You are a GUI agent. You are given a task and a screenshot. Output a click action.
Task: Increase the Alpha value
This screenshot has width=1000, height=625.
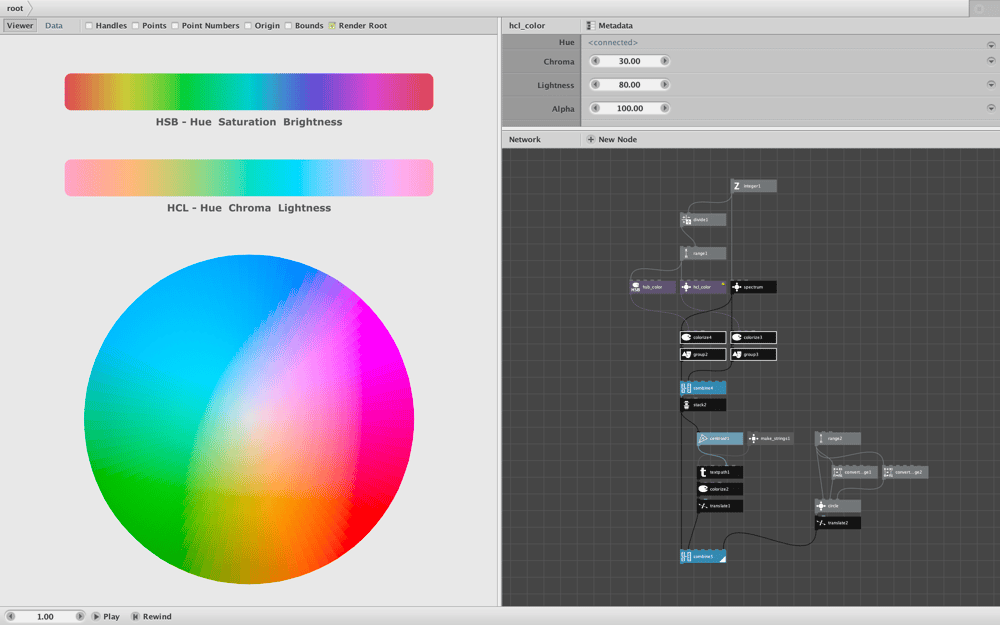pos(665,108)
